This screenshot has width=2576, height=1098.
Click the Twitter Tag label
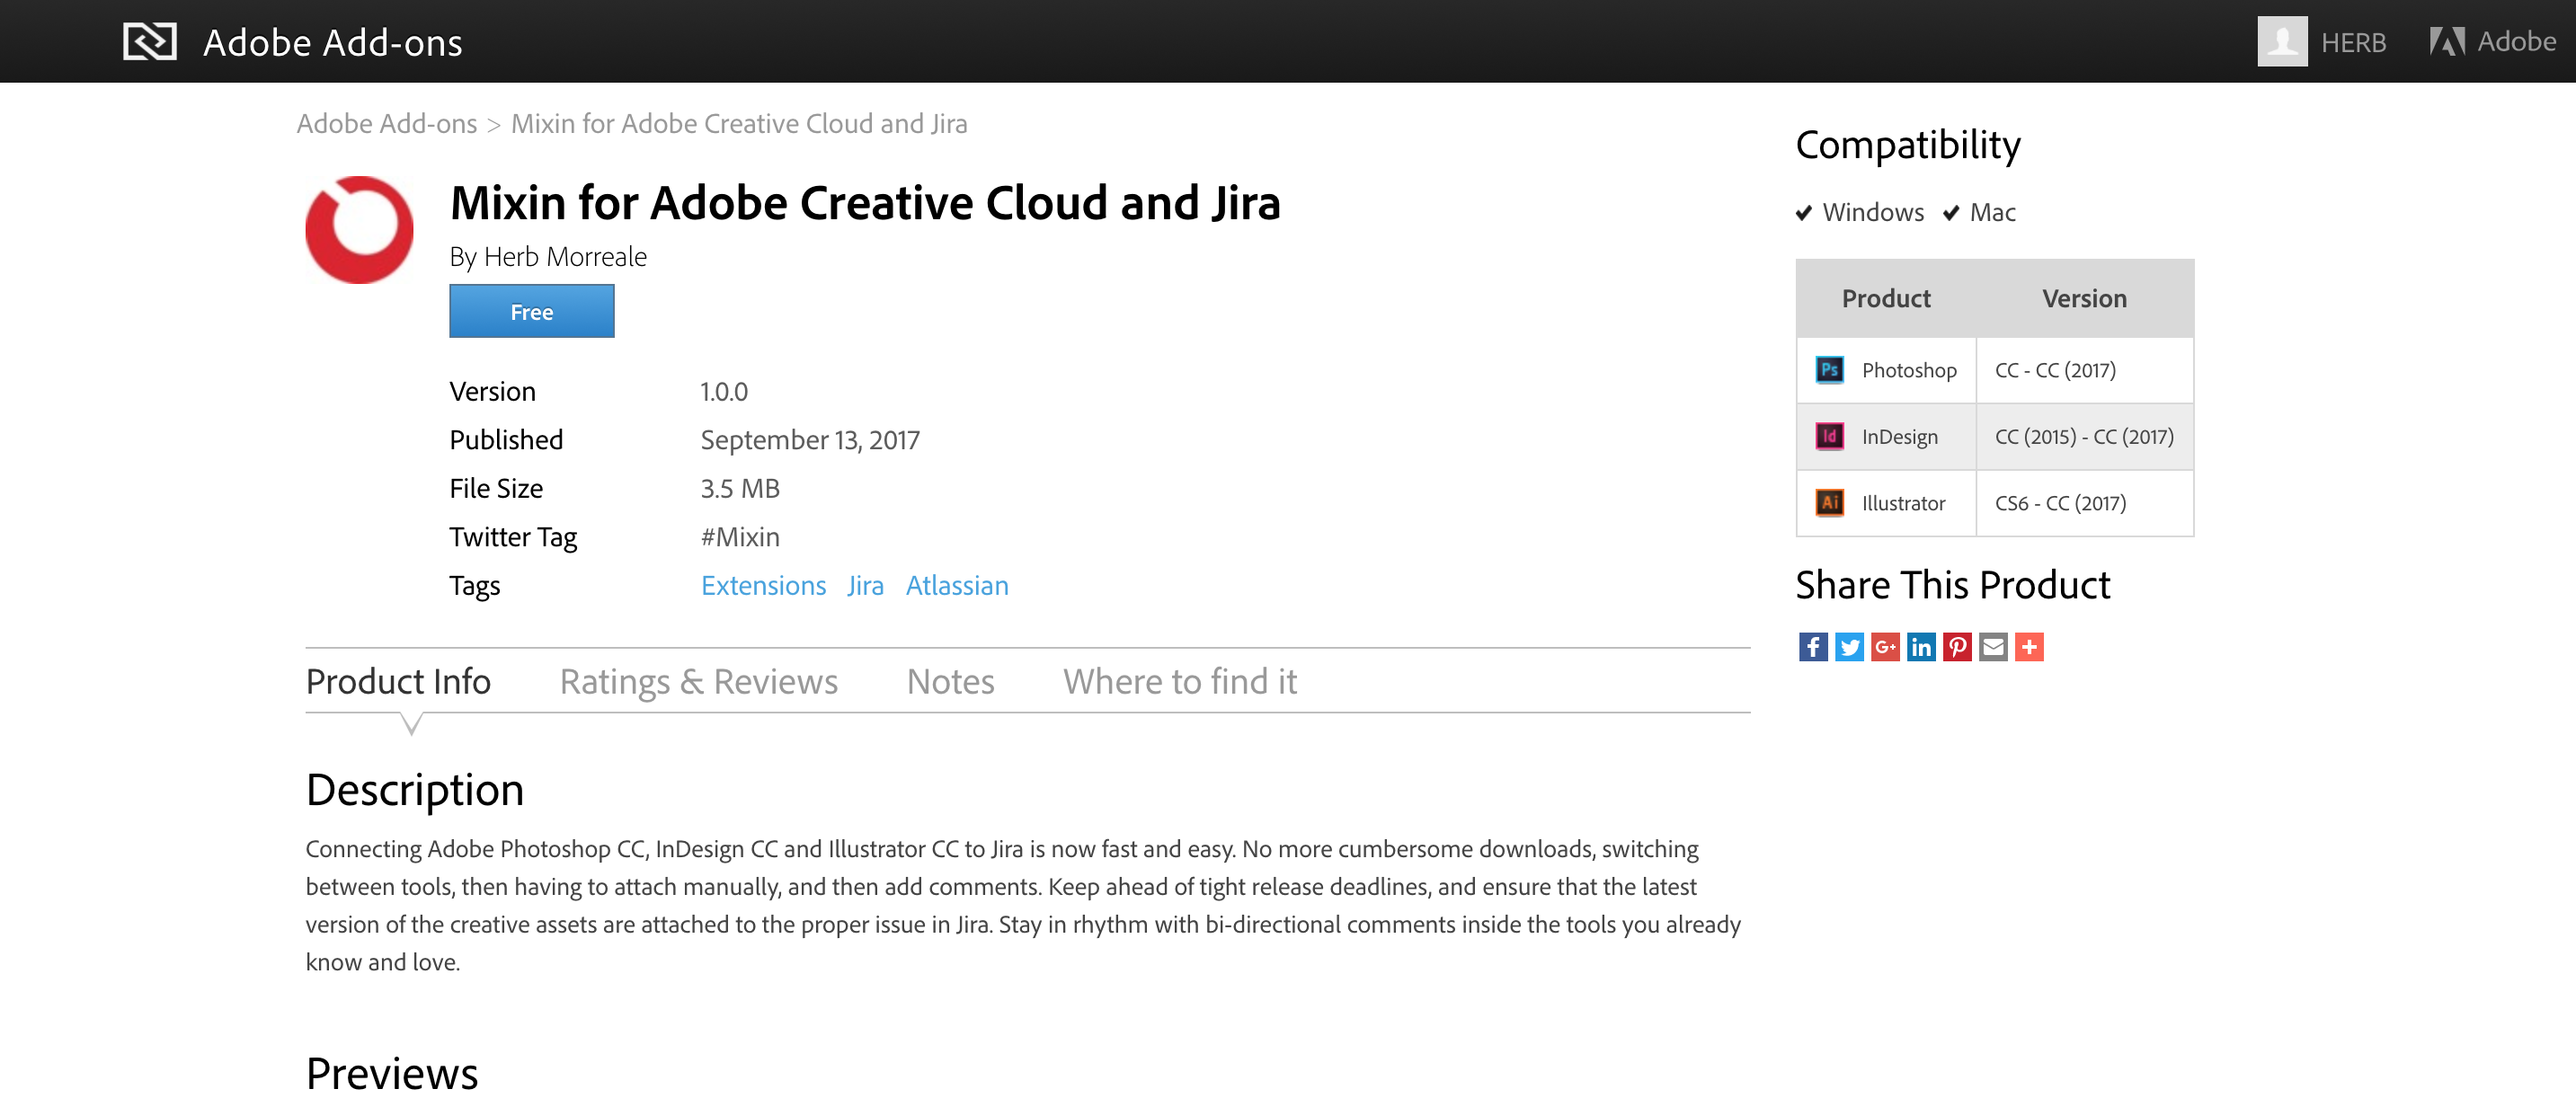pyautogui.click(x=513, y=538)
